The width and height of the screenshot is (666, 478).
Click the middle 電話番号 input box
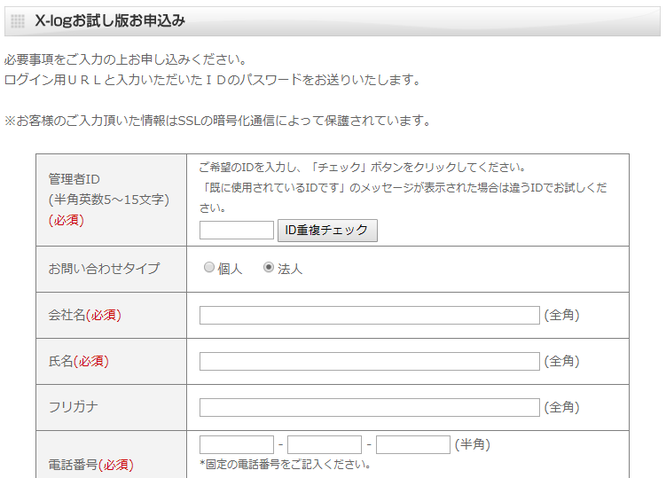[325, 445]
